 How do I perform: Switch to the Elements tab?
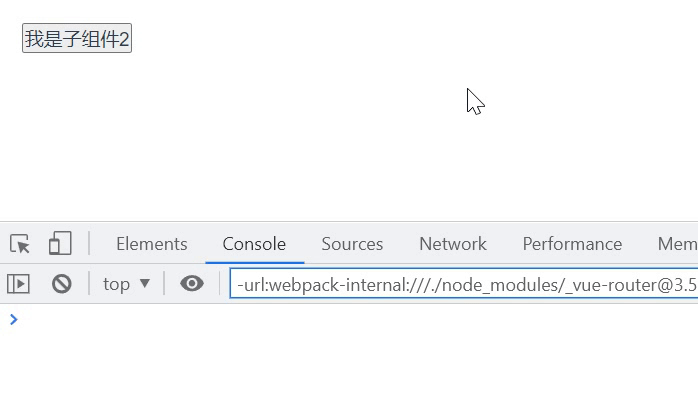coord(152,244)
